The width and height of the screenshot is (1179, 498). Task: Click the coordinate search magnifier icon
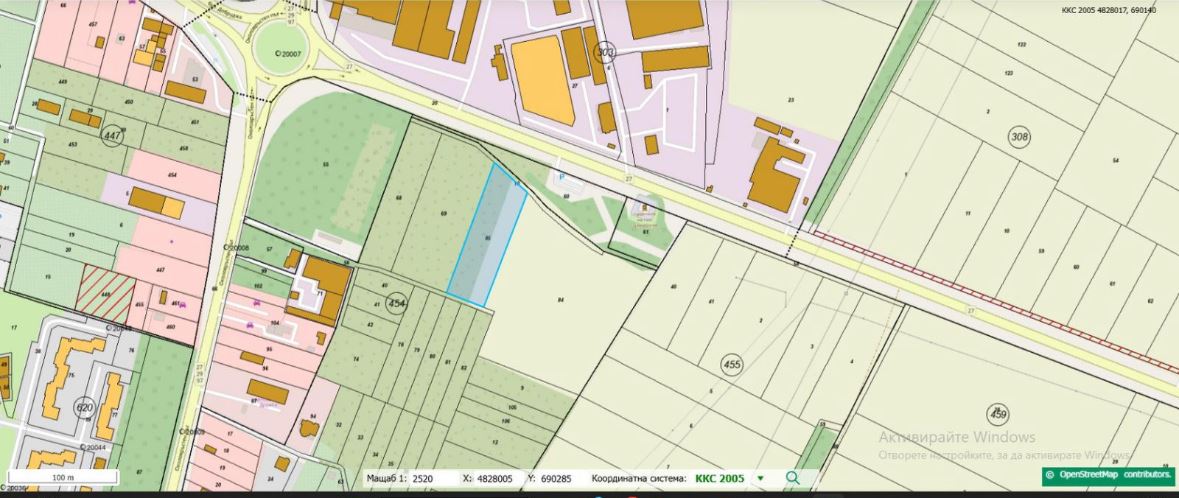click(x=793, y=478)
